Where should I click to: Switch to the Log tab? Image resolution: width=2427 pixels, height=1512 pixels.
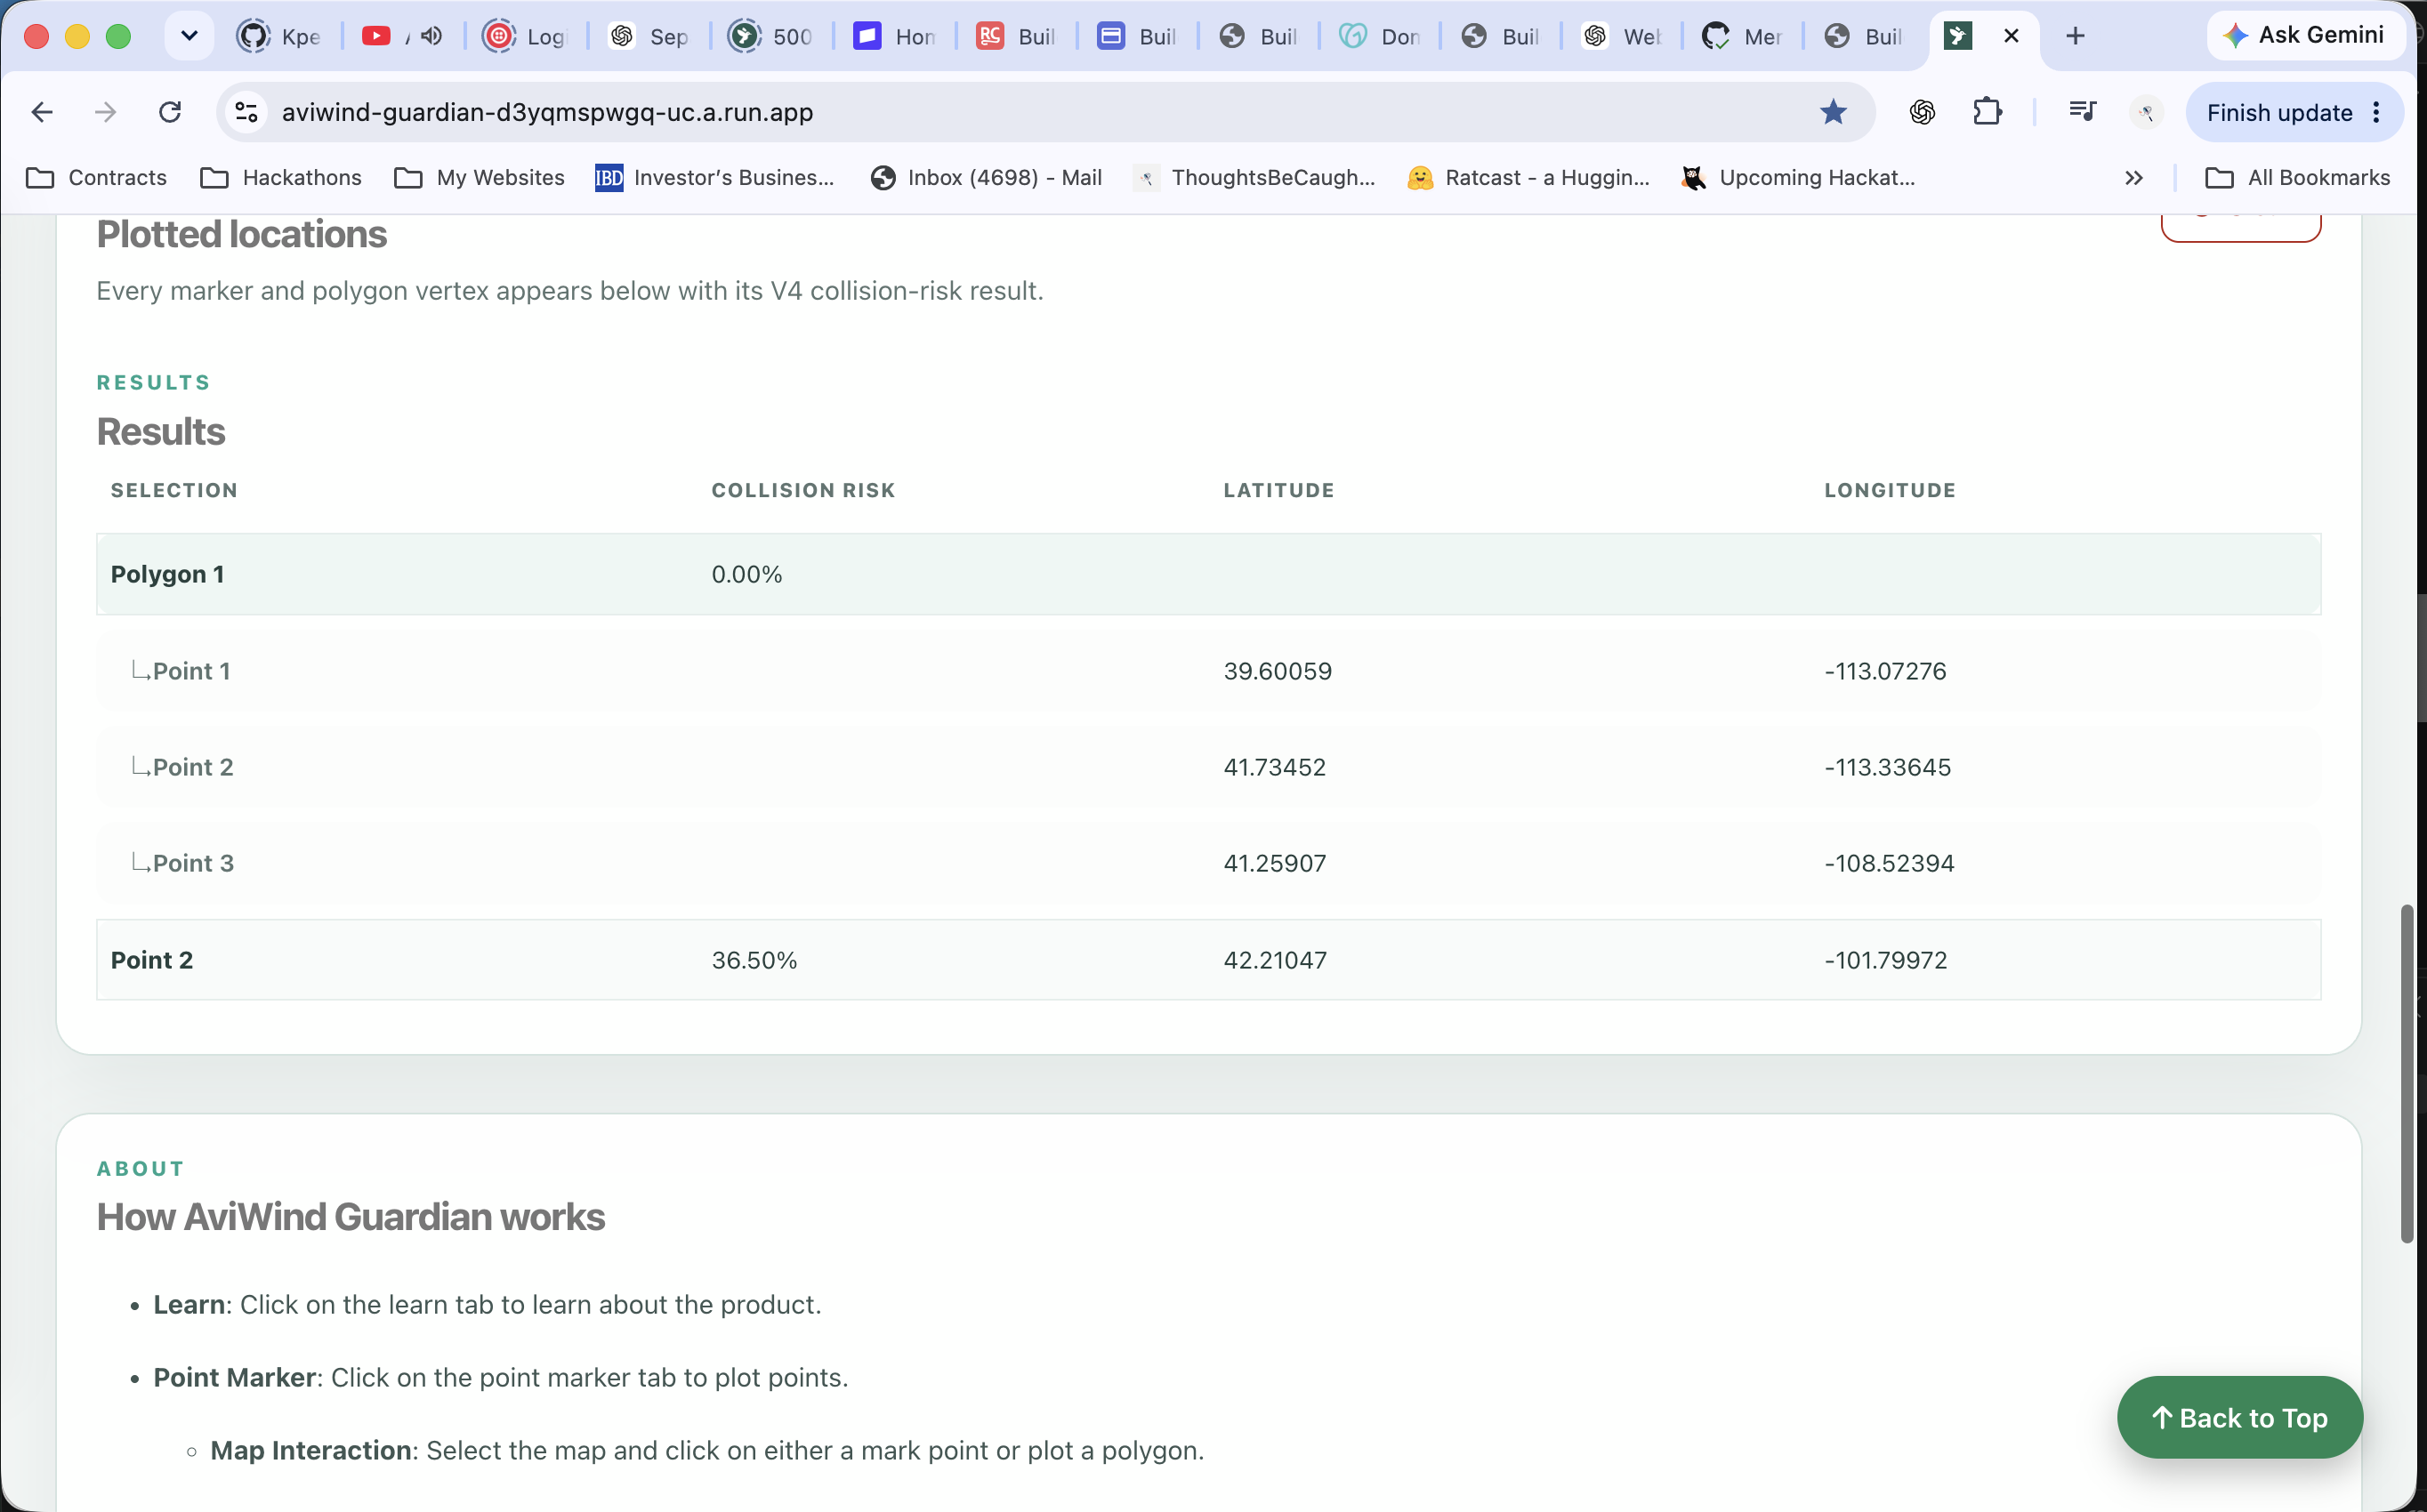point(525,37)
